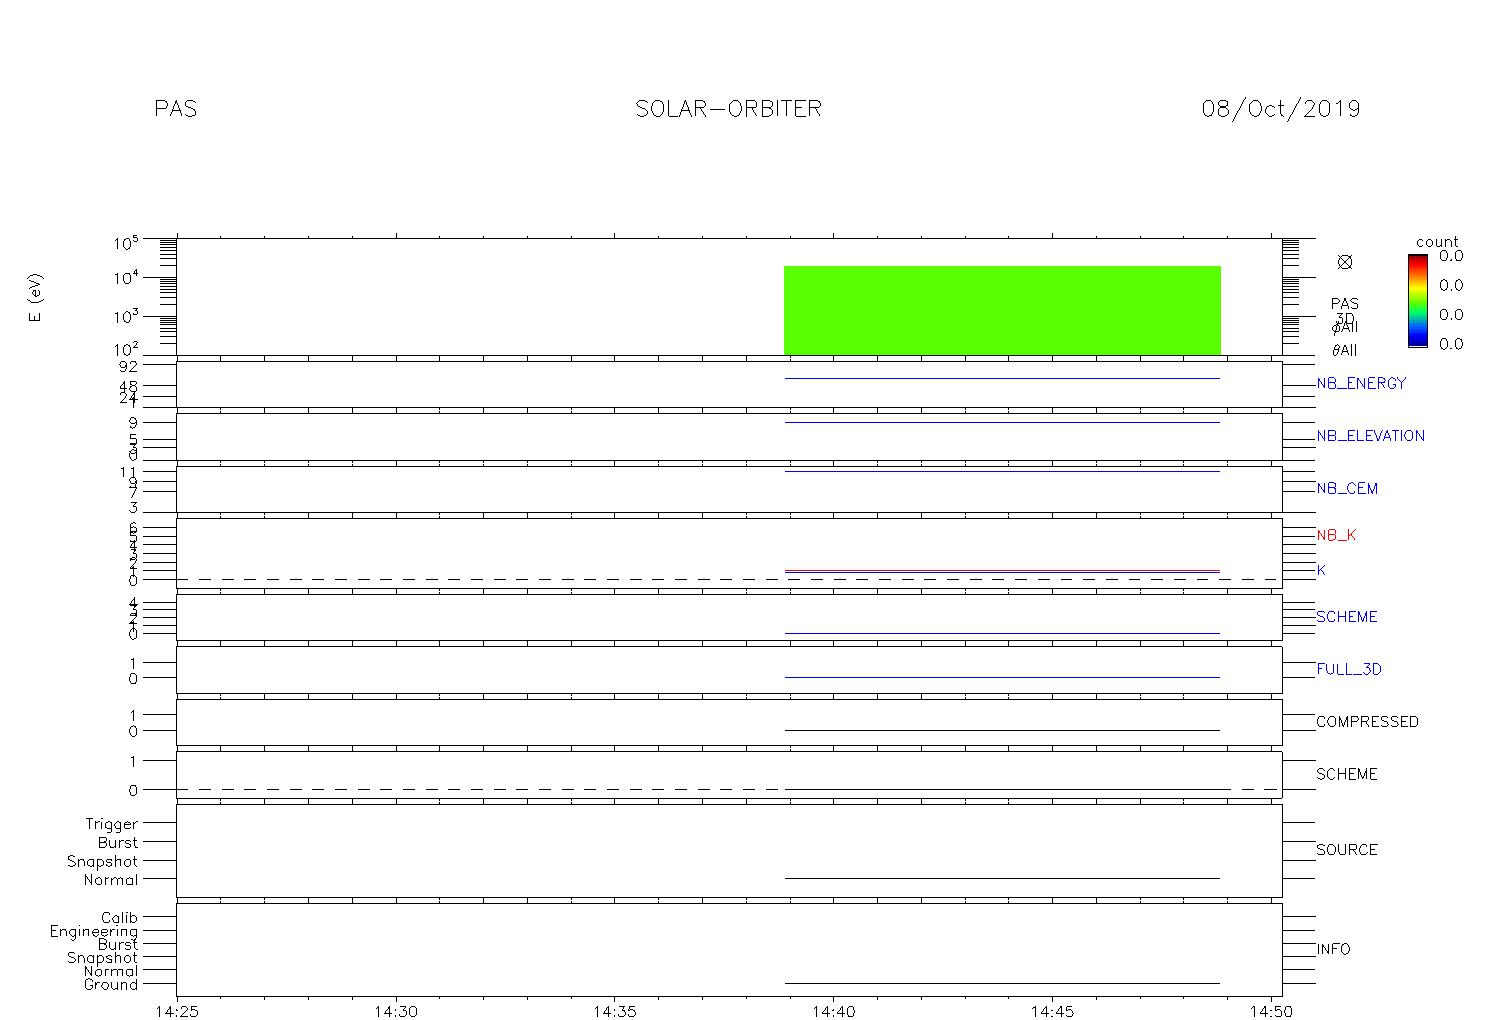Click the 11 tick label in NB_CEM panel

(x=129, y=472)
